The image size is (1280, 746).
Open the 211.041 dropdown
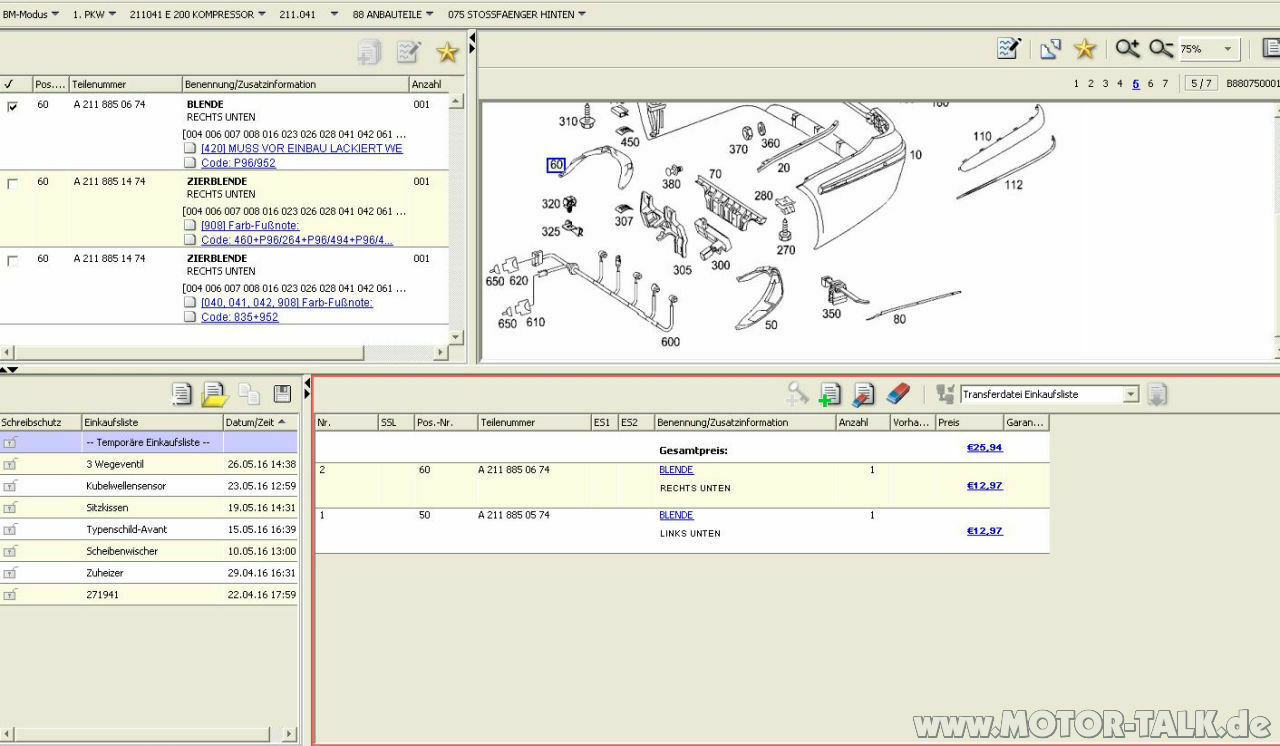pyautogui.click(x=310, y=15)
